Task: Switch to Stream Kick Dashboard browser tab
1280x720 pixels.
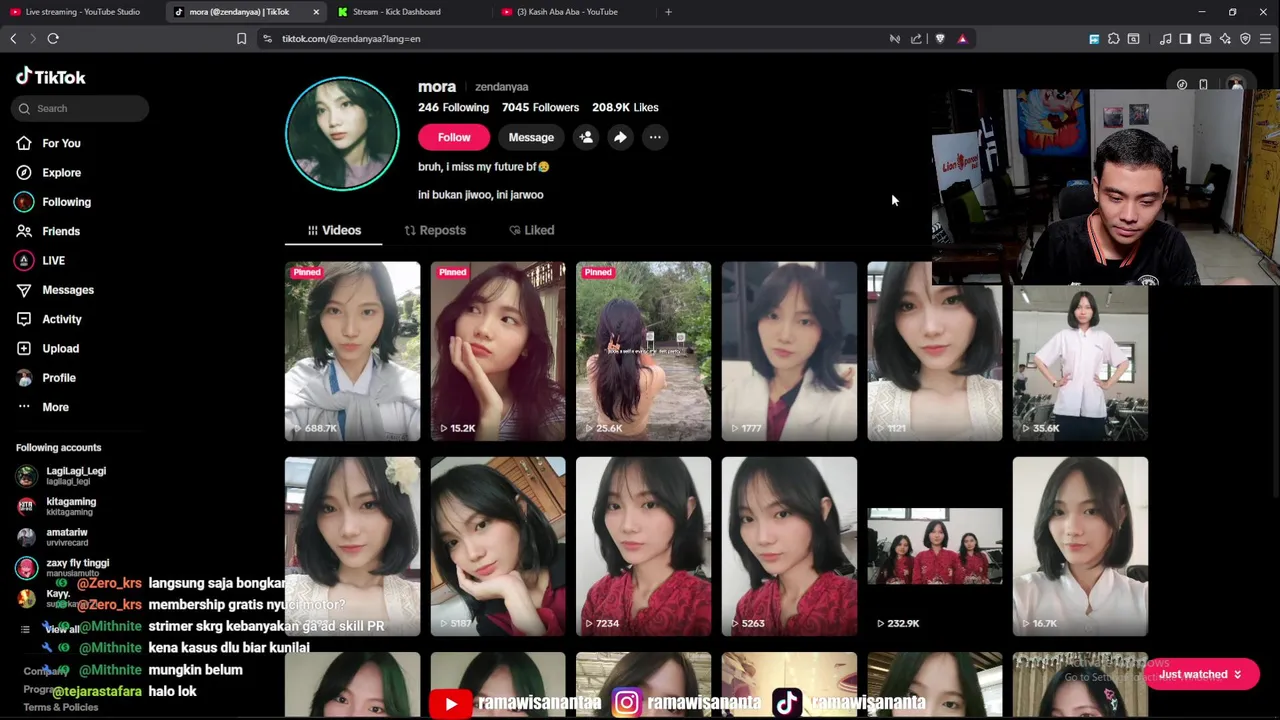Action: (x=396, y=12)
